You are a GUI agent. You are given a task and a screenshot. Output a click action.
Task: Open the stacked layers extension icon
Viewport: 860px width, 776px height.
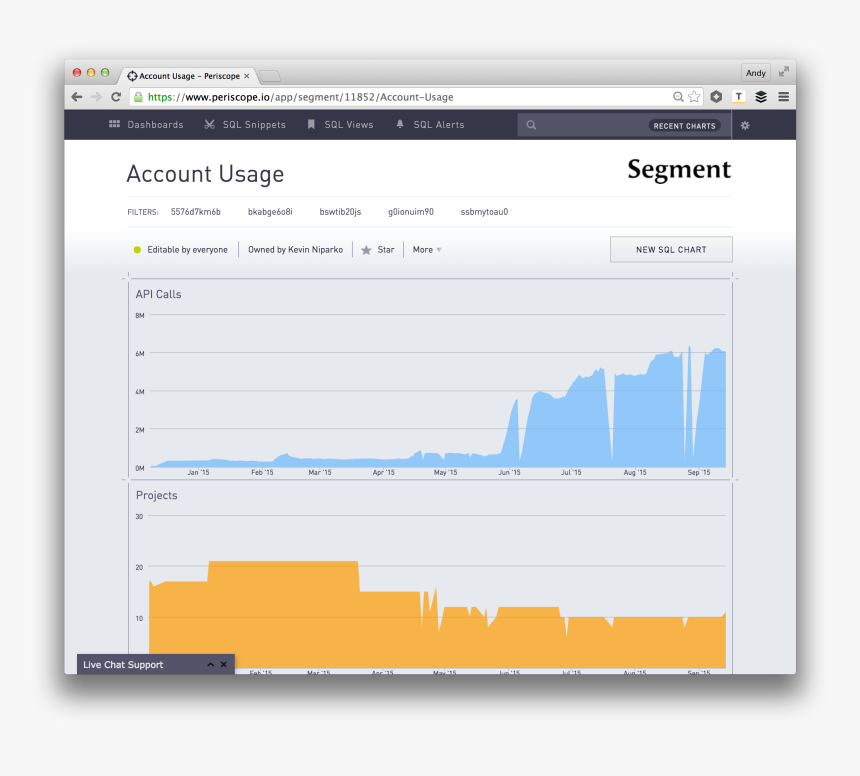(761, 97)
